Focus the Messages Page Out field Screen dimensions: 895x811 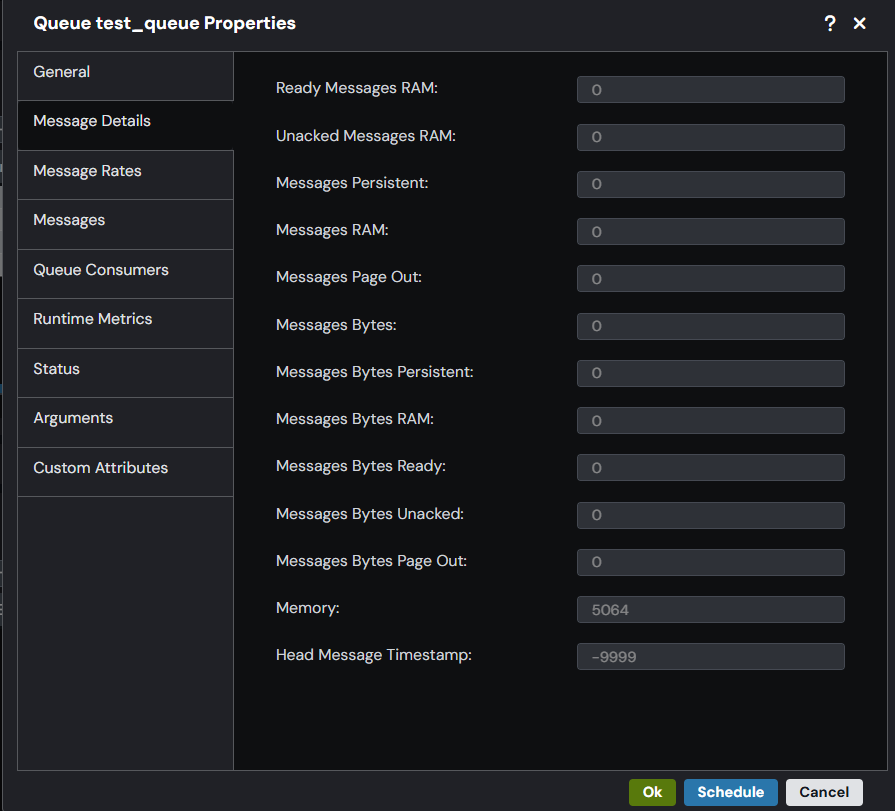coord(711,279)
